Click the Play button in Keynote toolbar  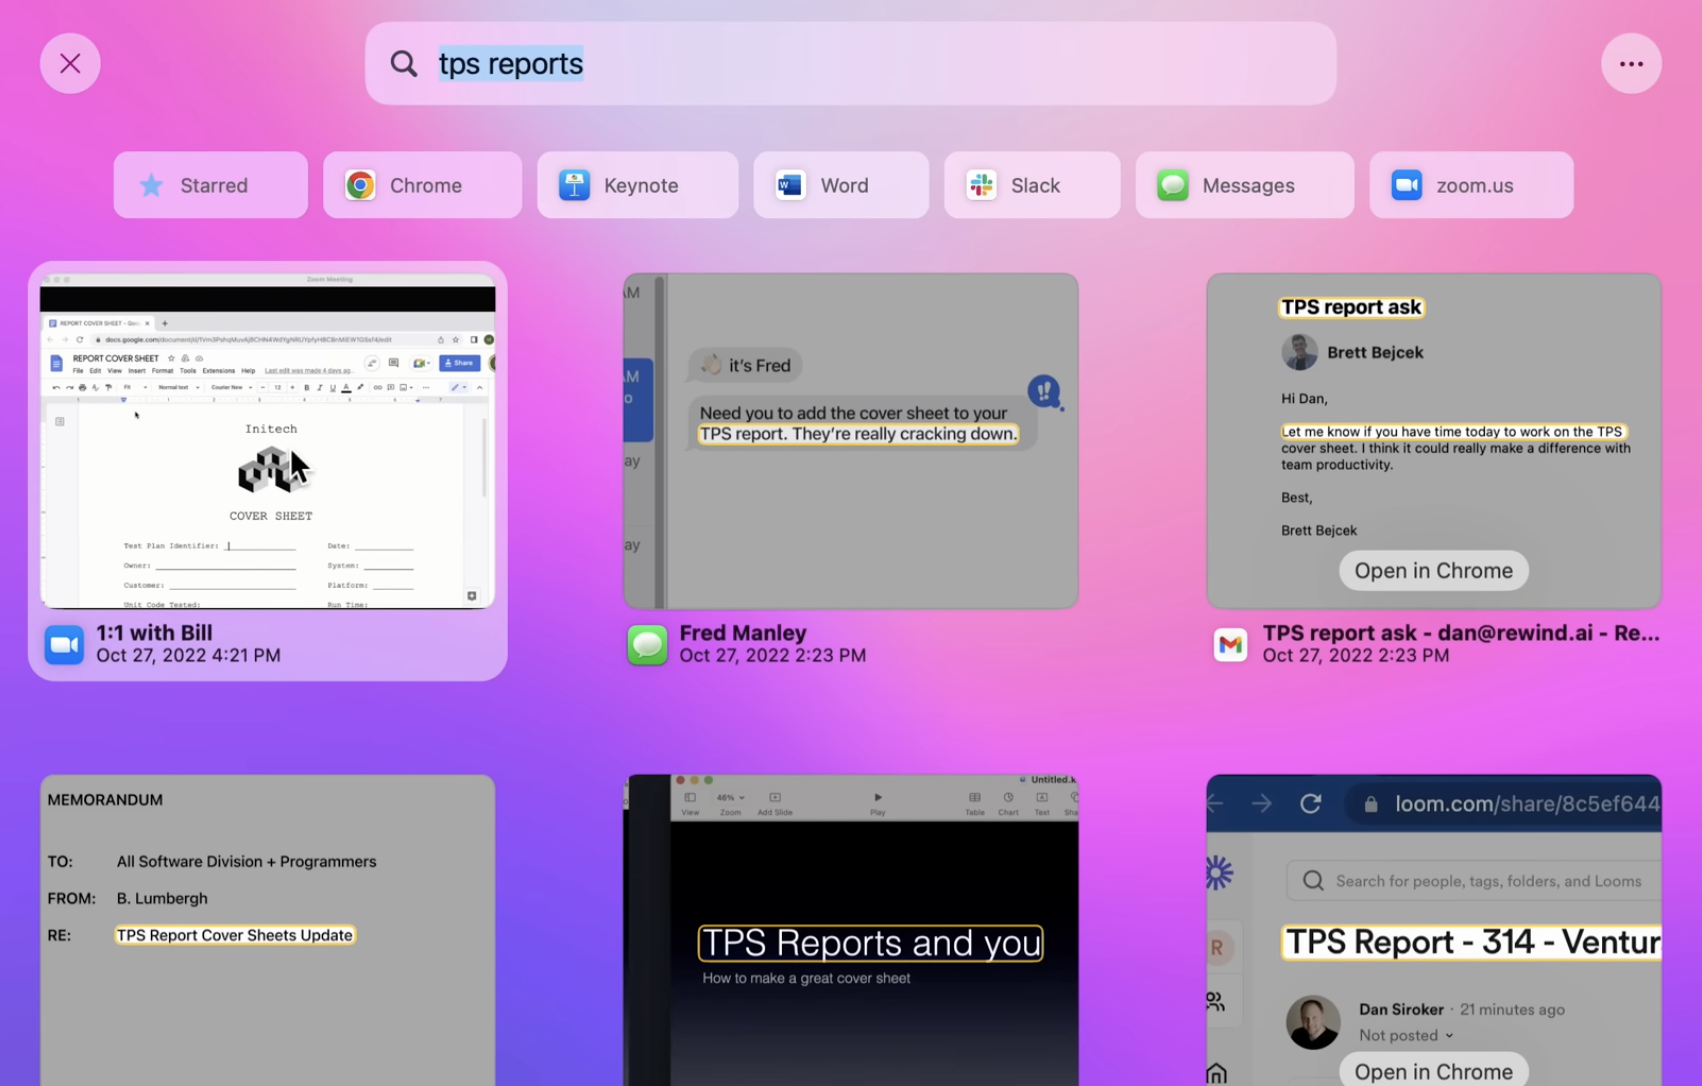click(x=877, y=803)
